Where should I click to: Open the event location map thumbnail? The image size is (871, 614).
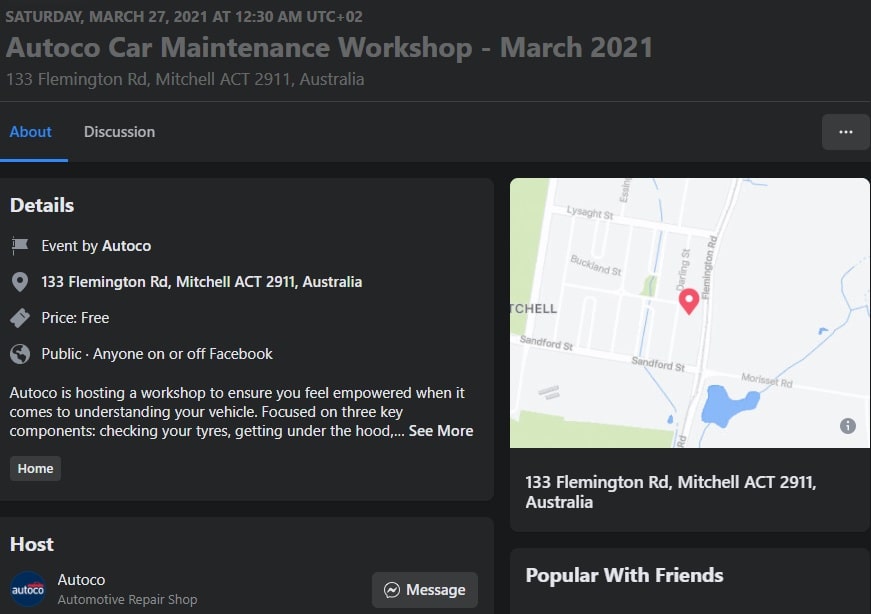tap(689, 310)
